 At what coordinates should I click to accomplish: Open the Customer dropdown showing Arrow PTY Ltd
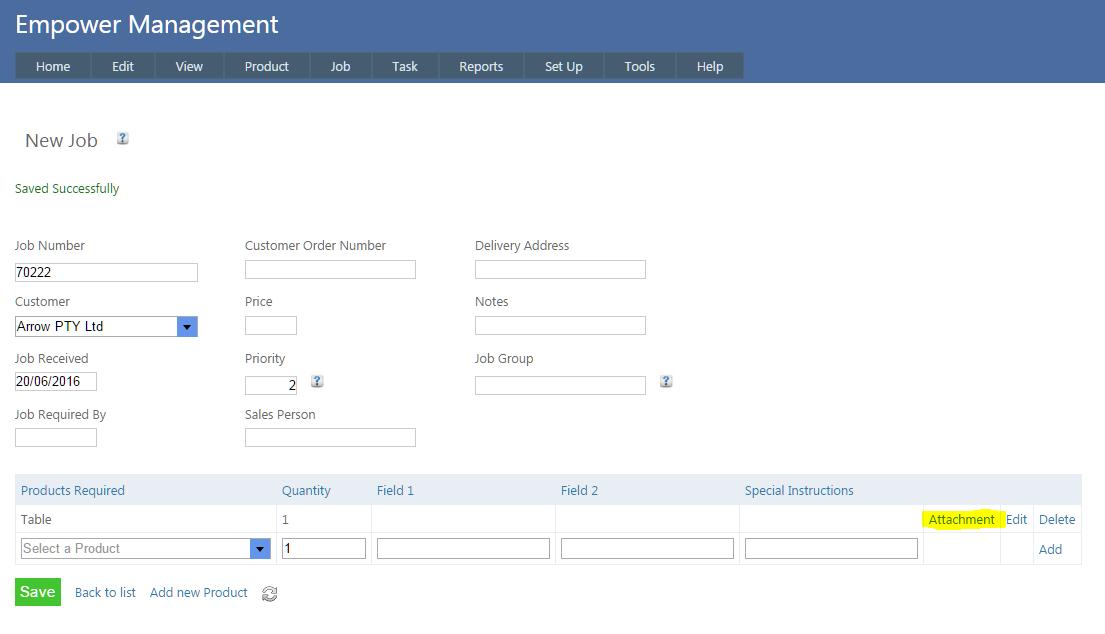(187, 327)
